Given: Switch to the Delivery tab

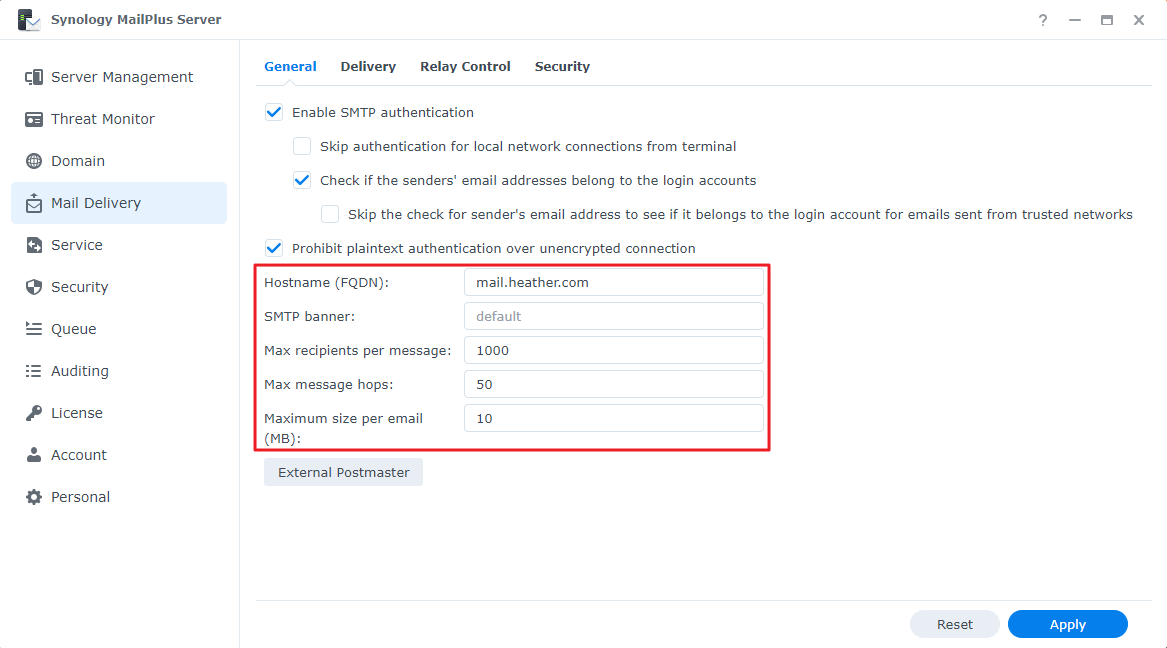Looking at the screenshot, I should pyautogui.click(x=367, y=66).
